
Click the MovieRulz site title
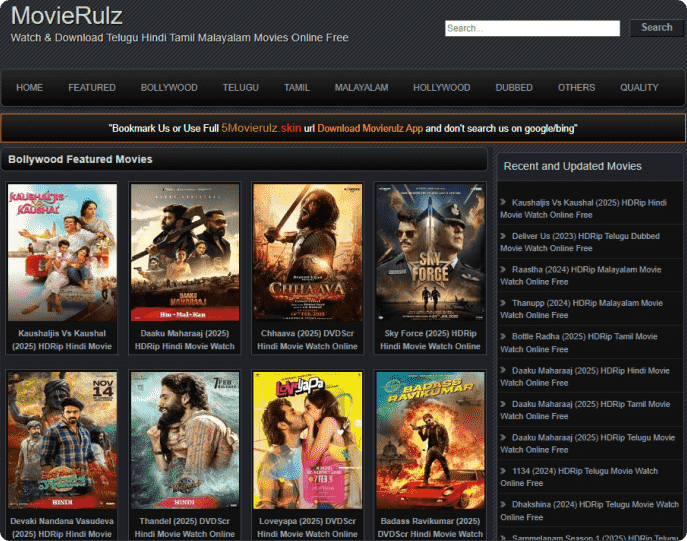pos(67,16)
